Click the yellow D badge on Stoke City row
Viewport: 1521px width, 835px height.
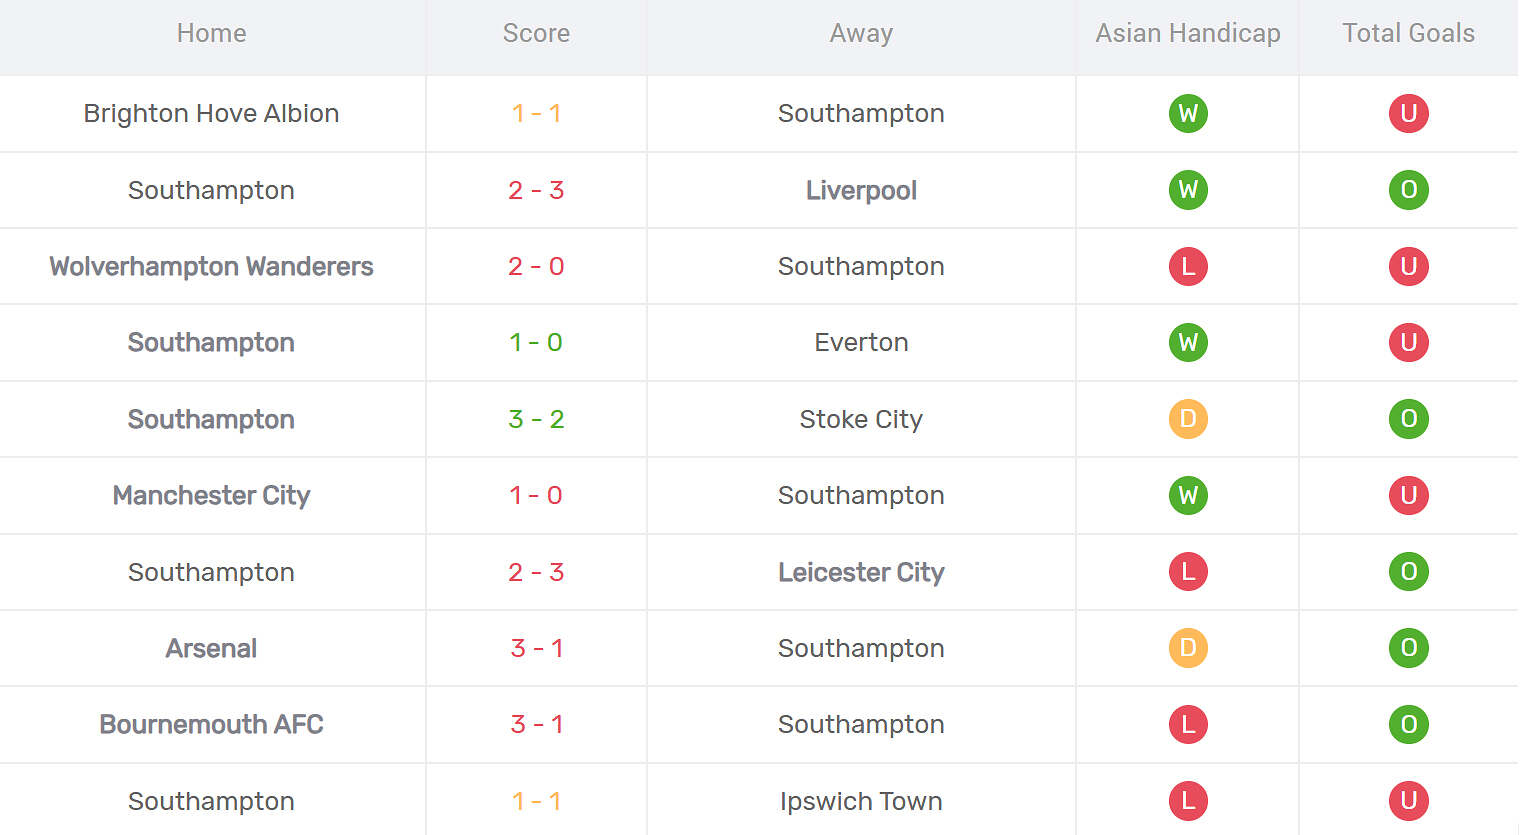point(1187,419)
